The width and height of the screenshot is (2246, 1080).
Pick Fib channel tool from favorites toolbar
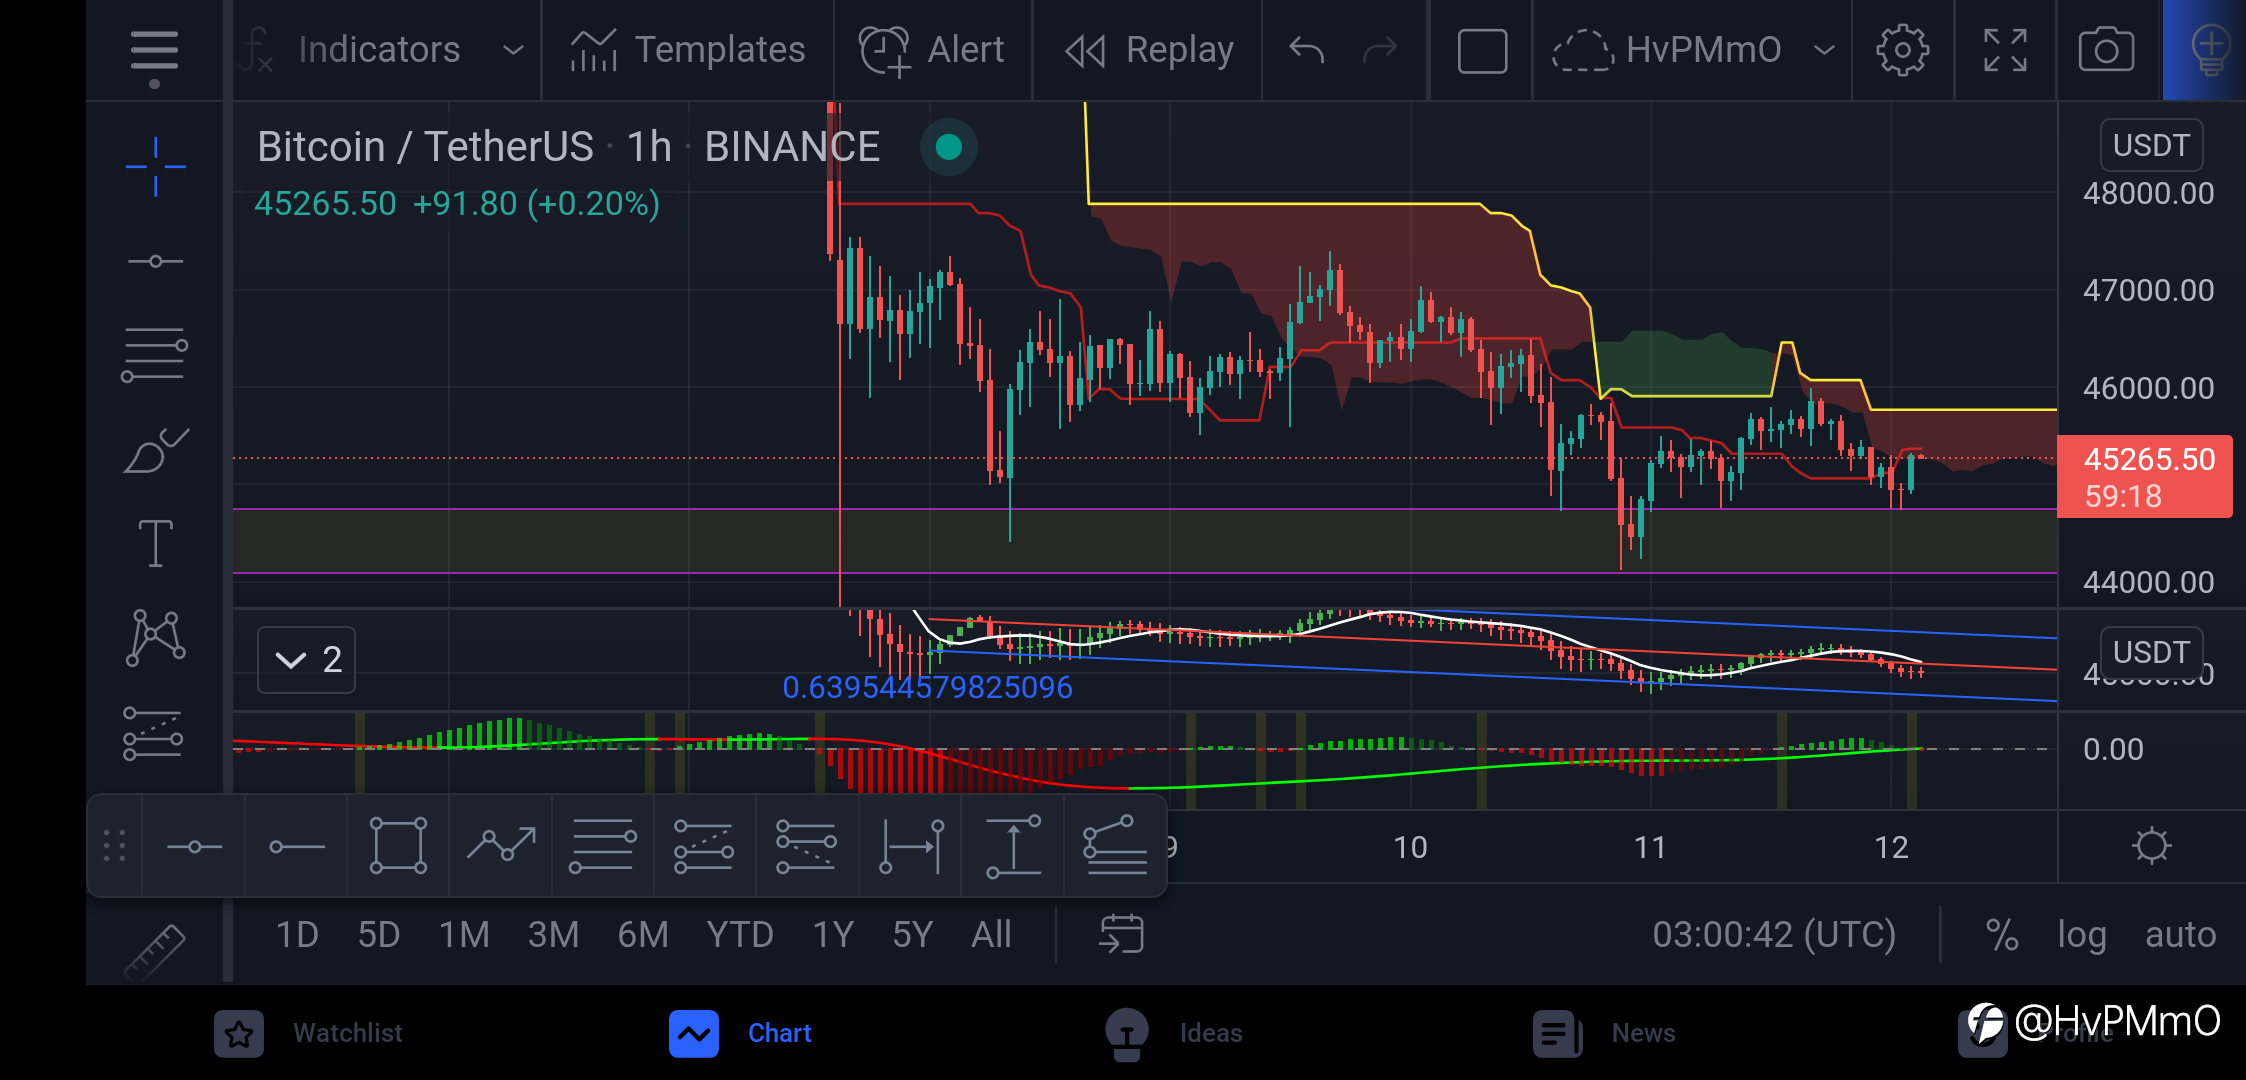point(806,846)
